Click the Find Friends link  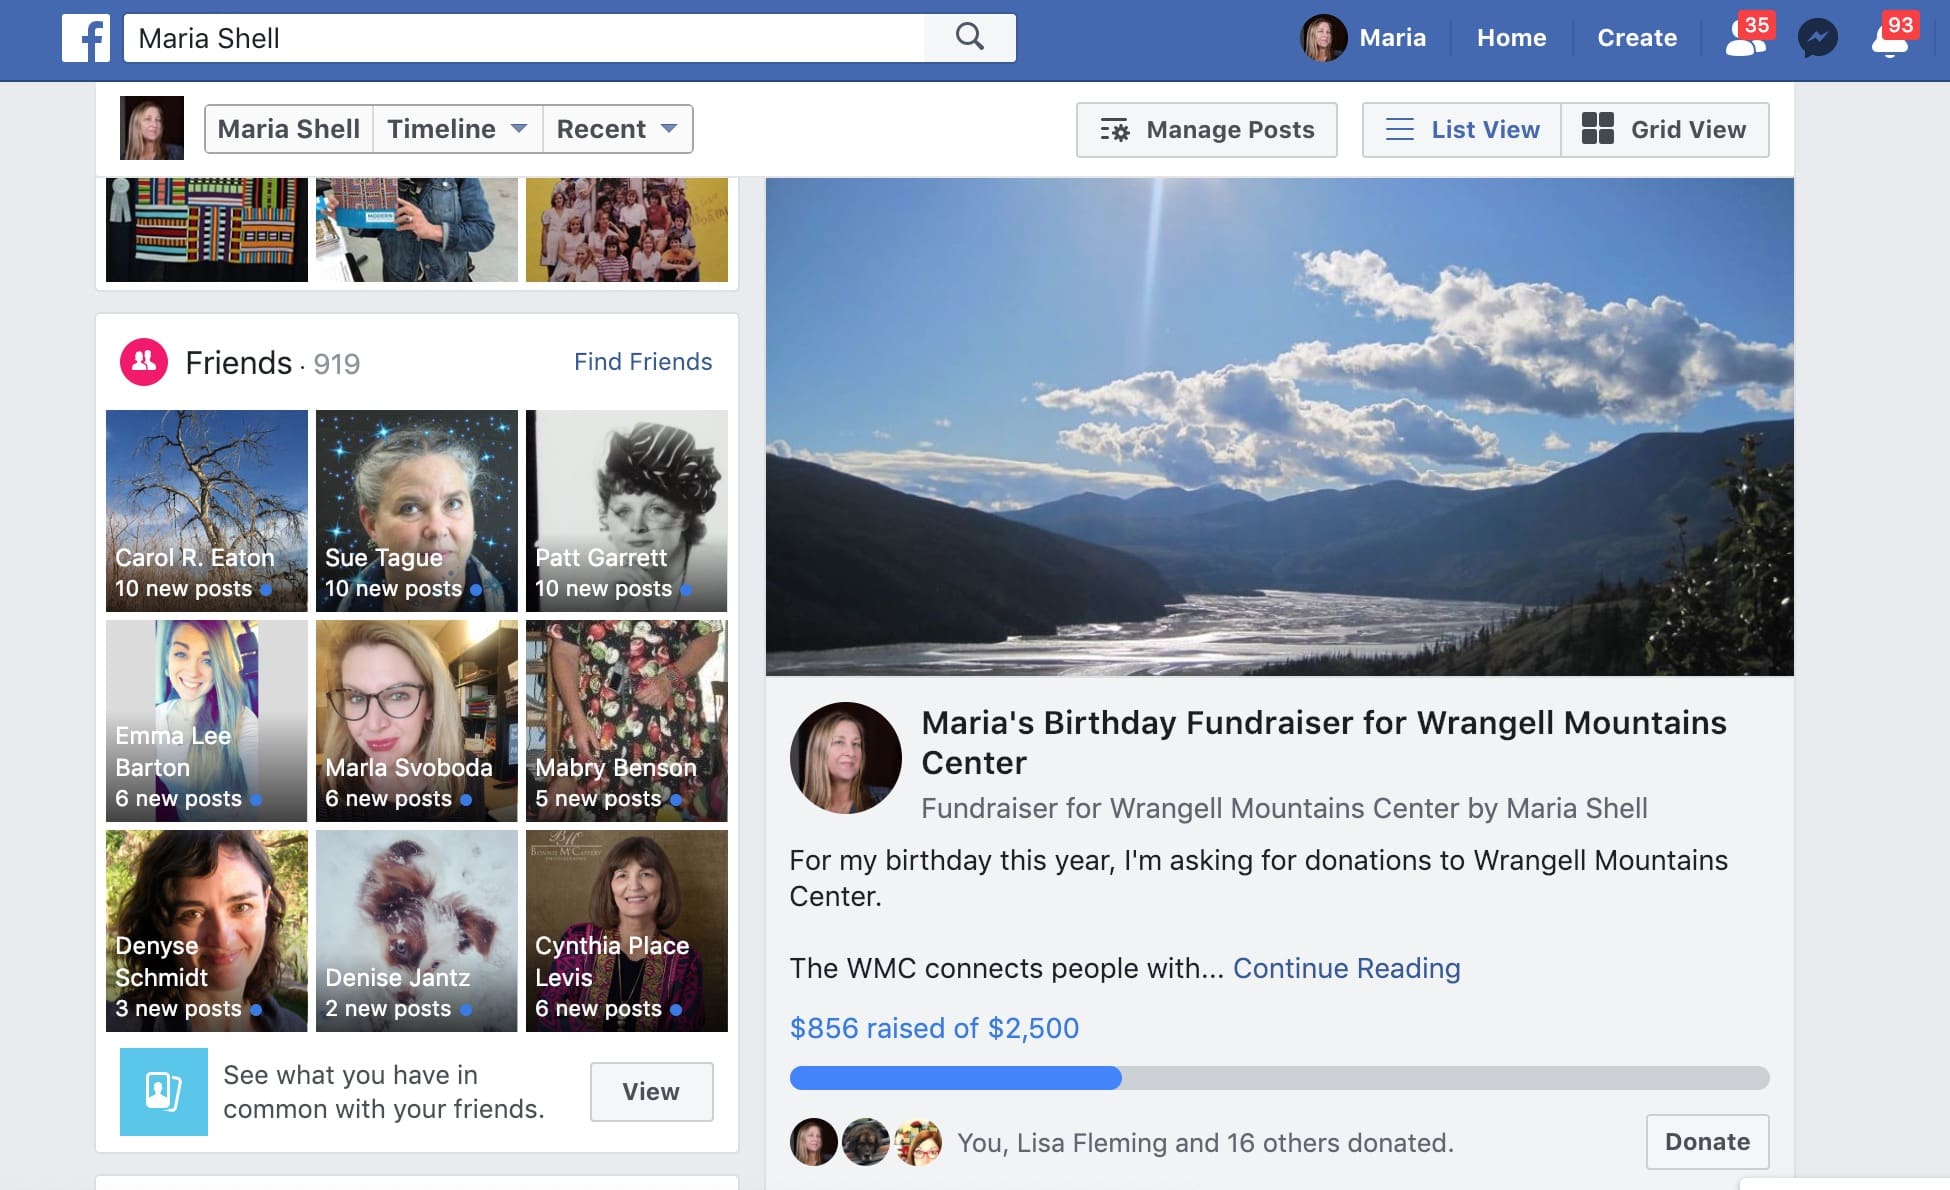[x=643, y=362]
